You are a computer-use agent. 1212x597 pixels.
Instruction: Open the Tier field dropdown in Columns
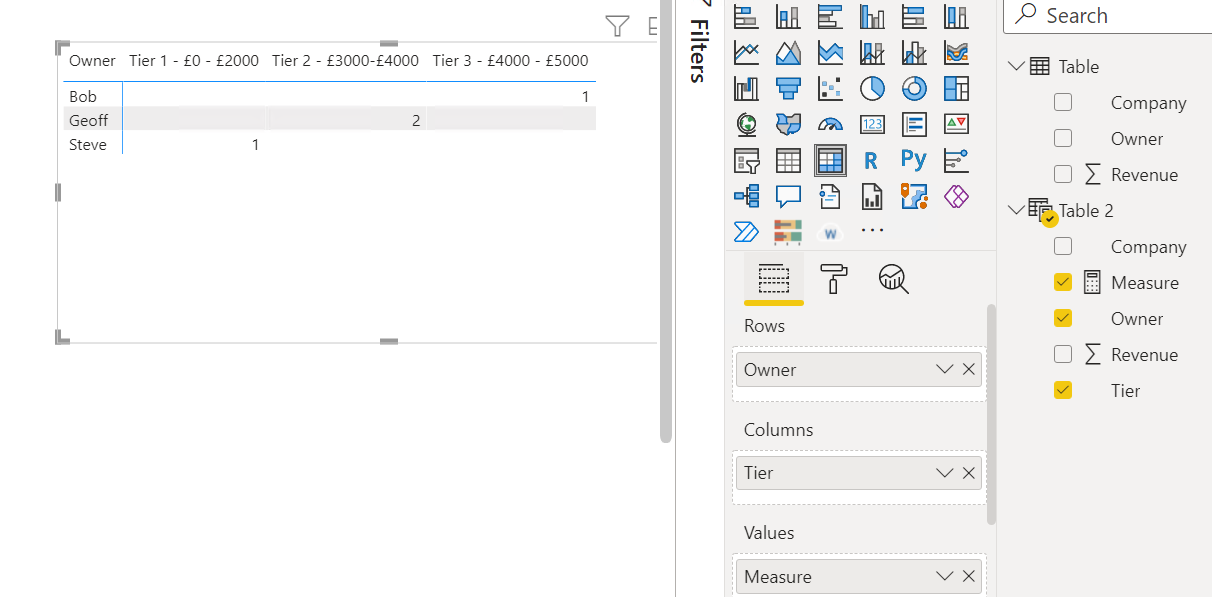pos(944,473)
